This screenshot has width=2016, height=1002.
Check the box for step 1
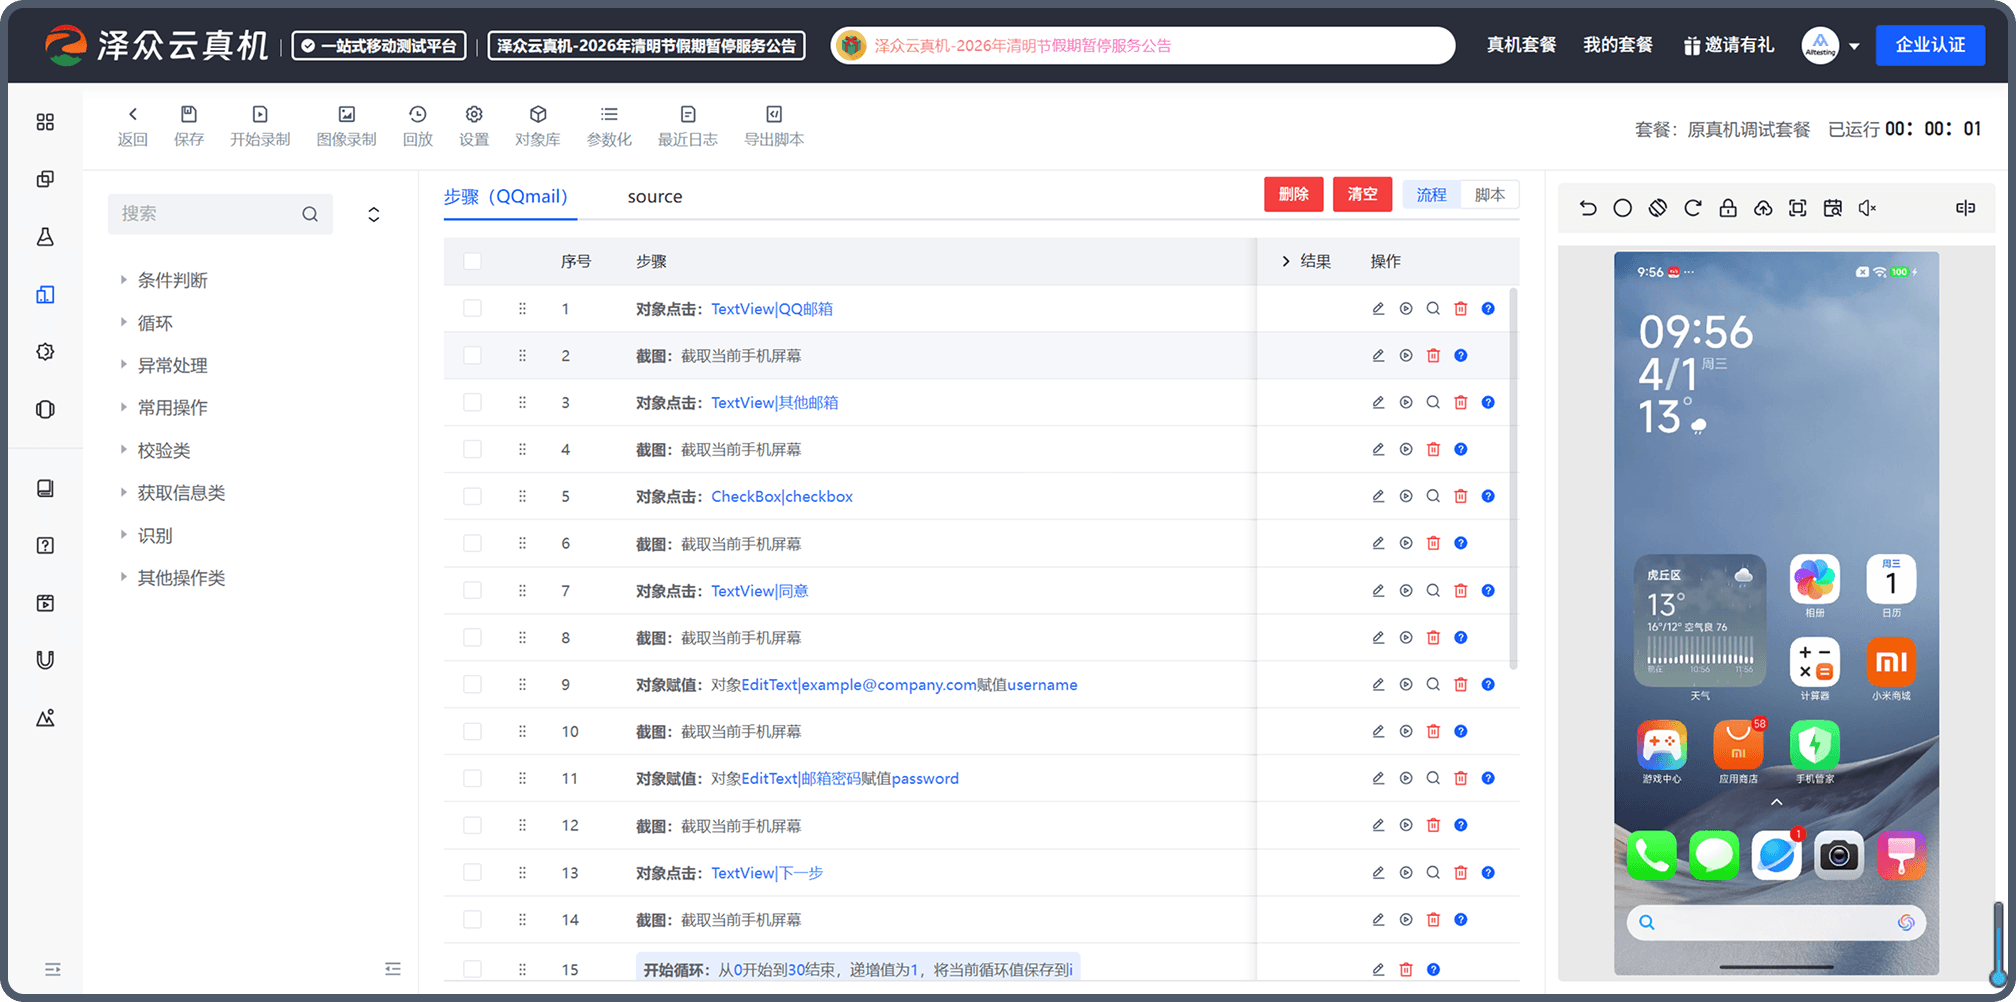pyautogui.click(x=472, y=309)
